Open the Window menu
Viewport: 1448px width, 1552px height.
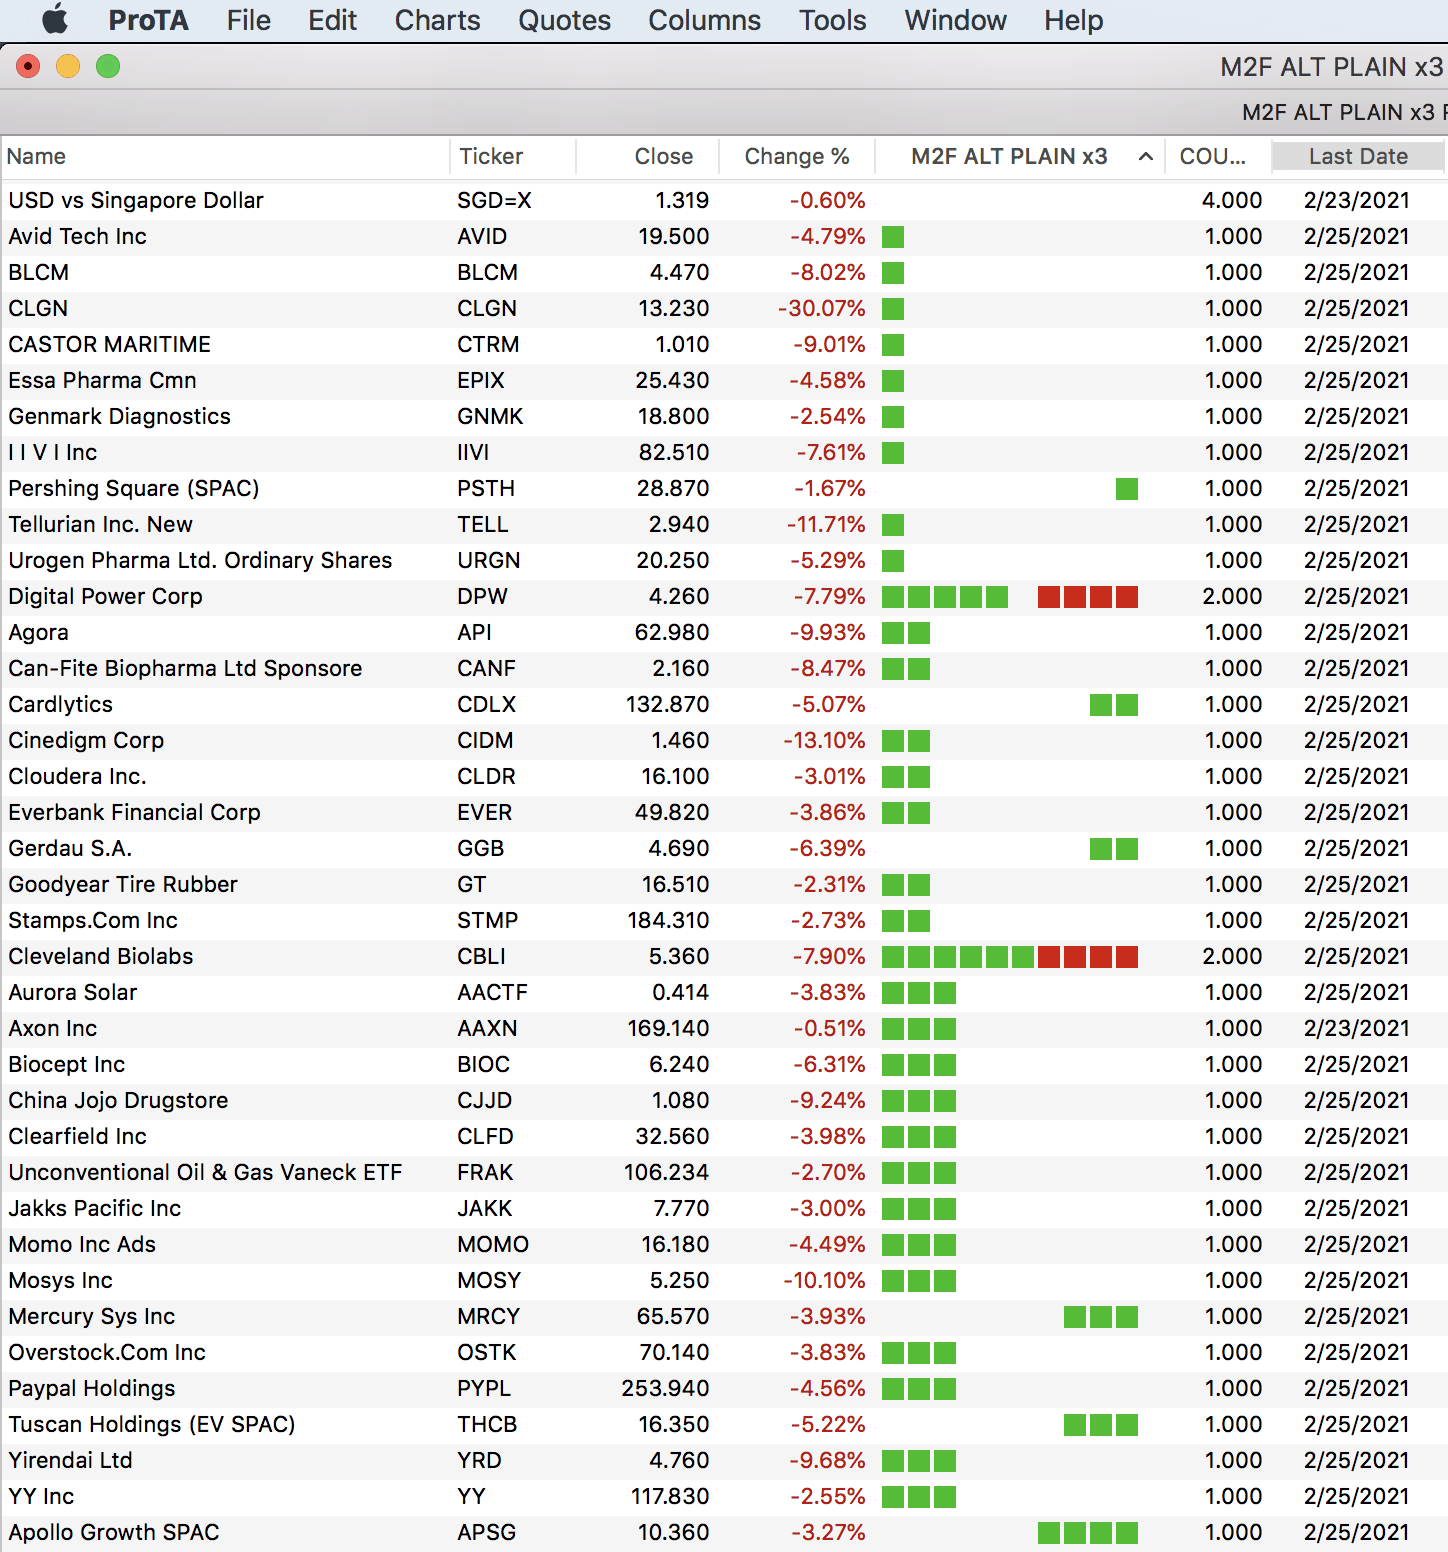click(x=955, y=20)
